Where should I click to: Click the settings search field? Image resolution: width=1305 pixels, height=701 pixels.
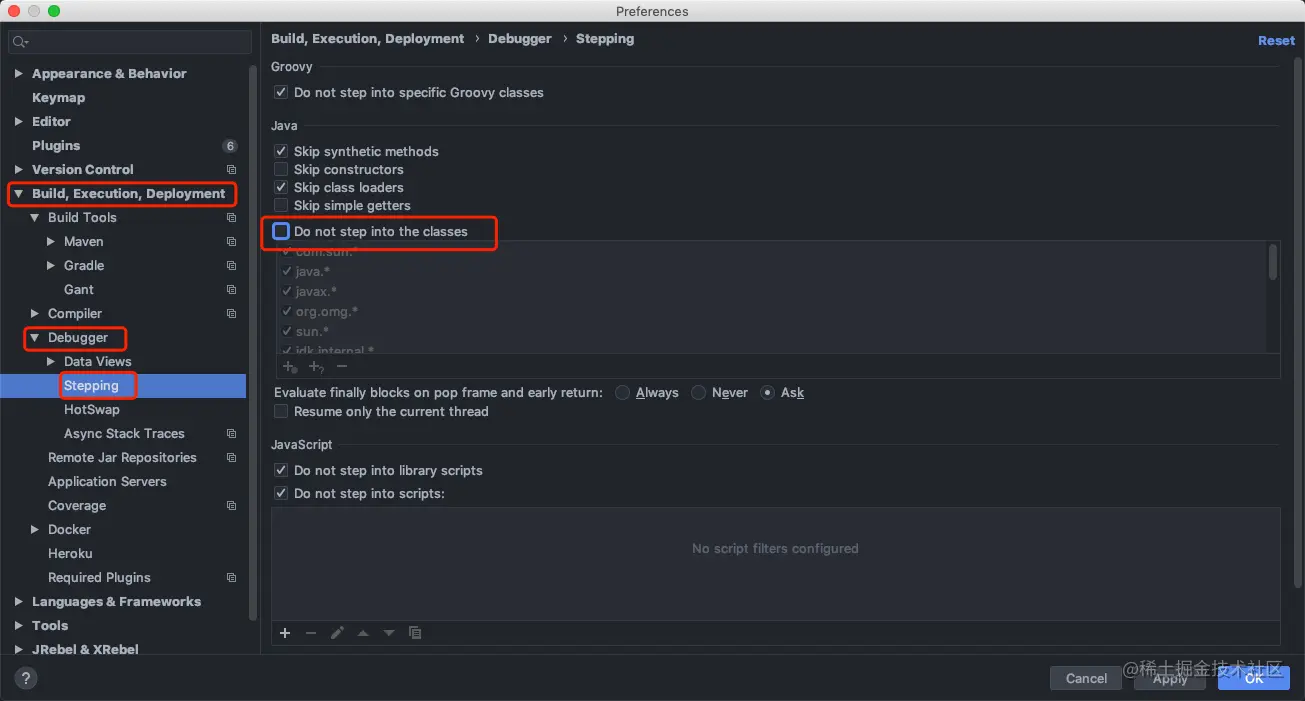pyautogui.click(x=130, y=42)
